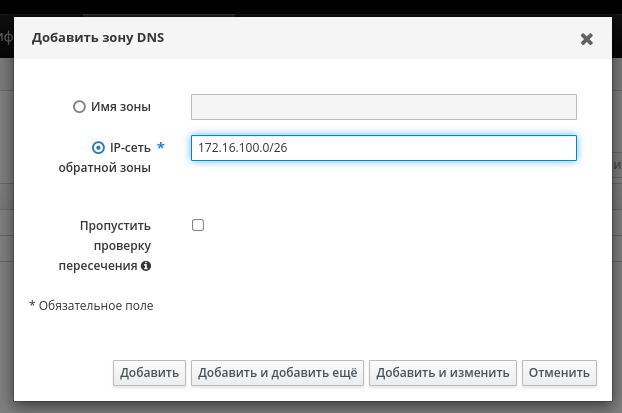Click the "Добавить" button

(149, 373)
